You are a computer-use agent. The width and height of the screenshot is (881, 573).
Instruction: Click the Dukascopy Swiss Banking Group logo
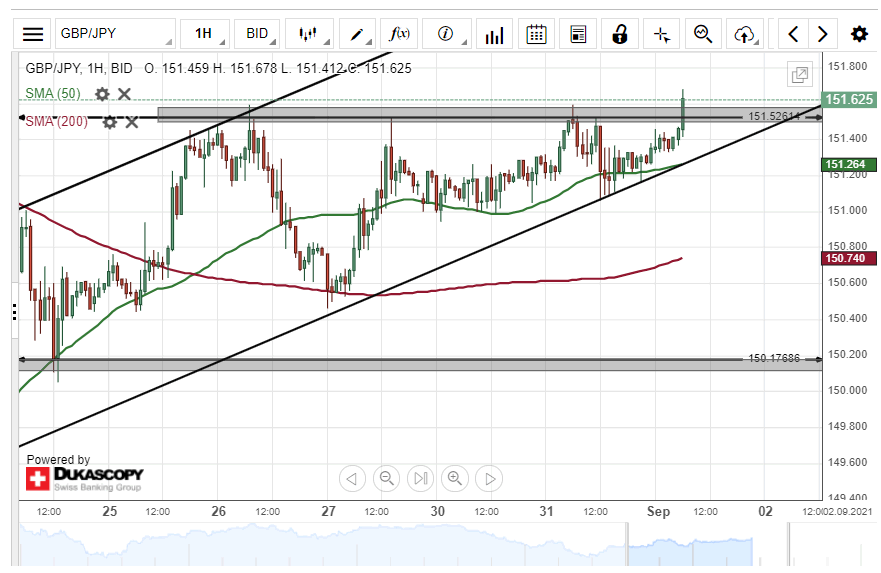coord(84,477)
